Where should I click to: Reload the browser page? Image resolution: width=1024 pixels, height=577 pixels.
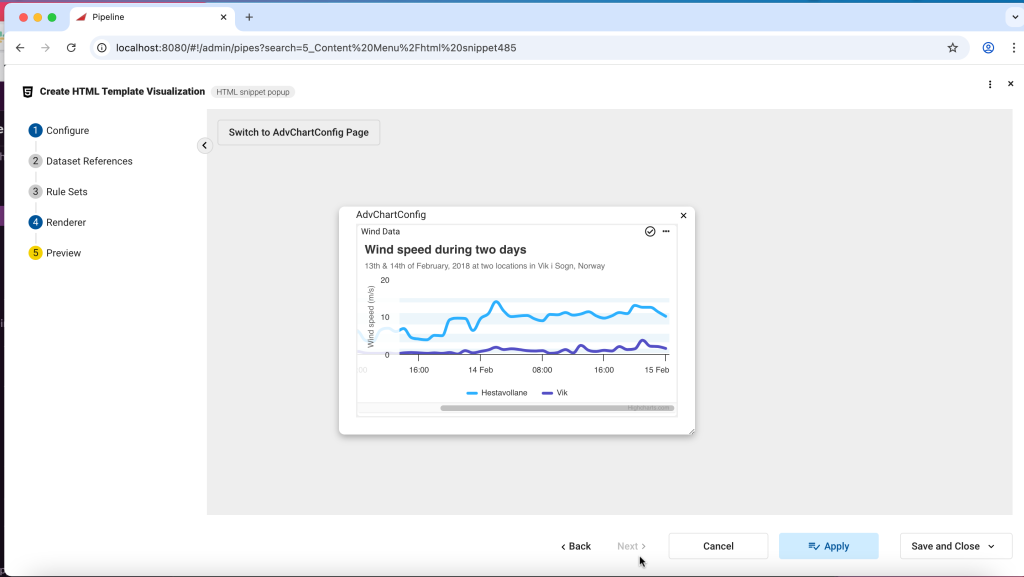pos(71,47)
